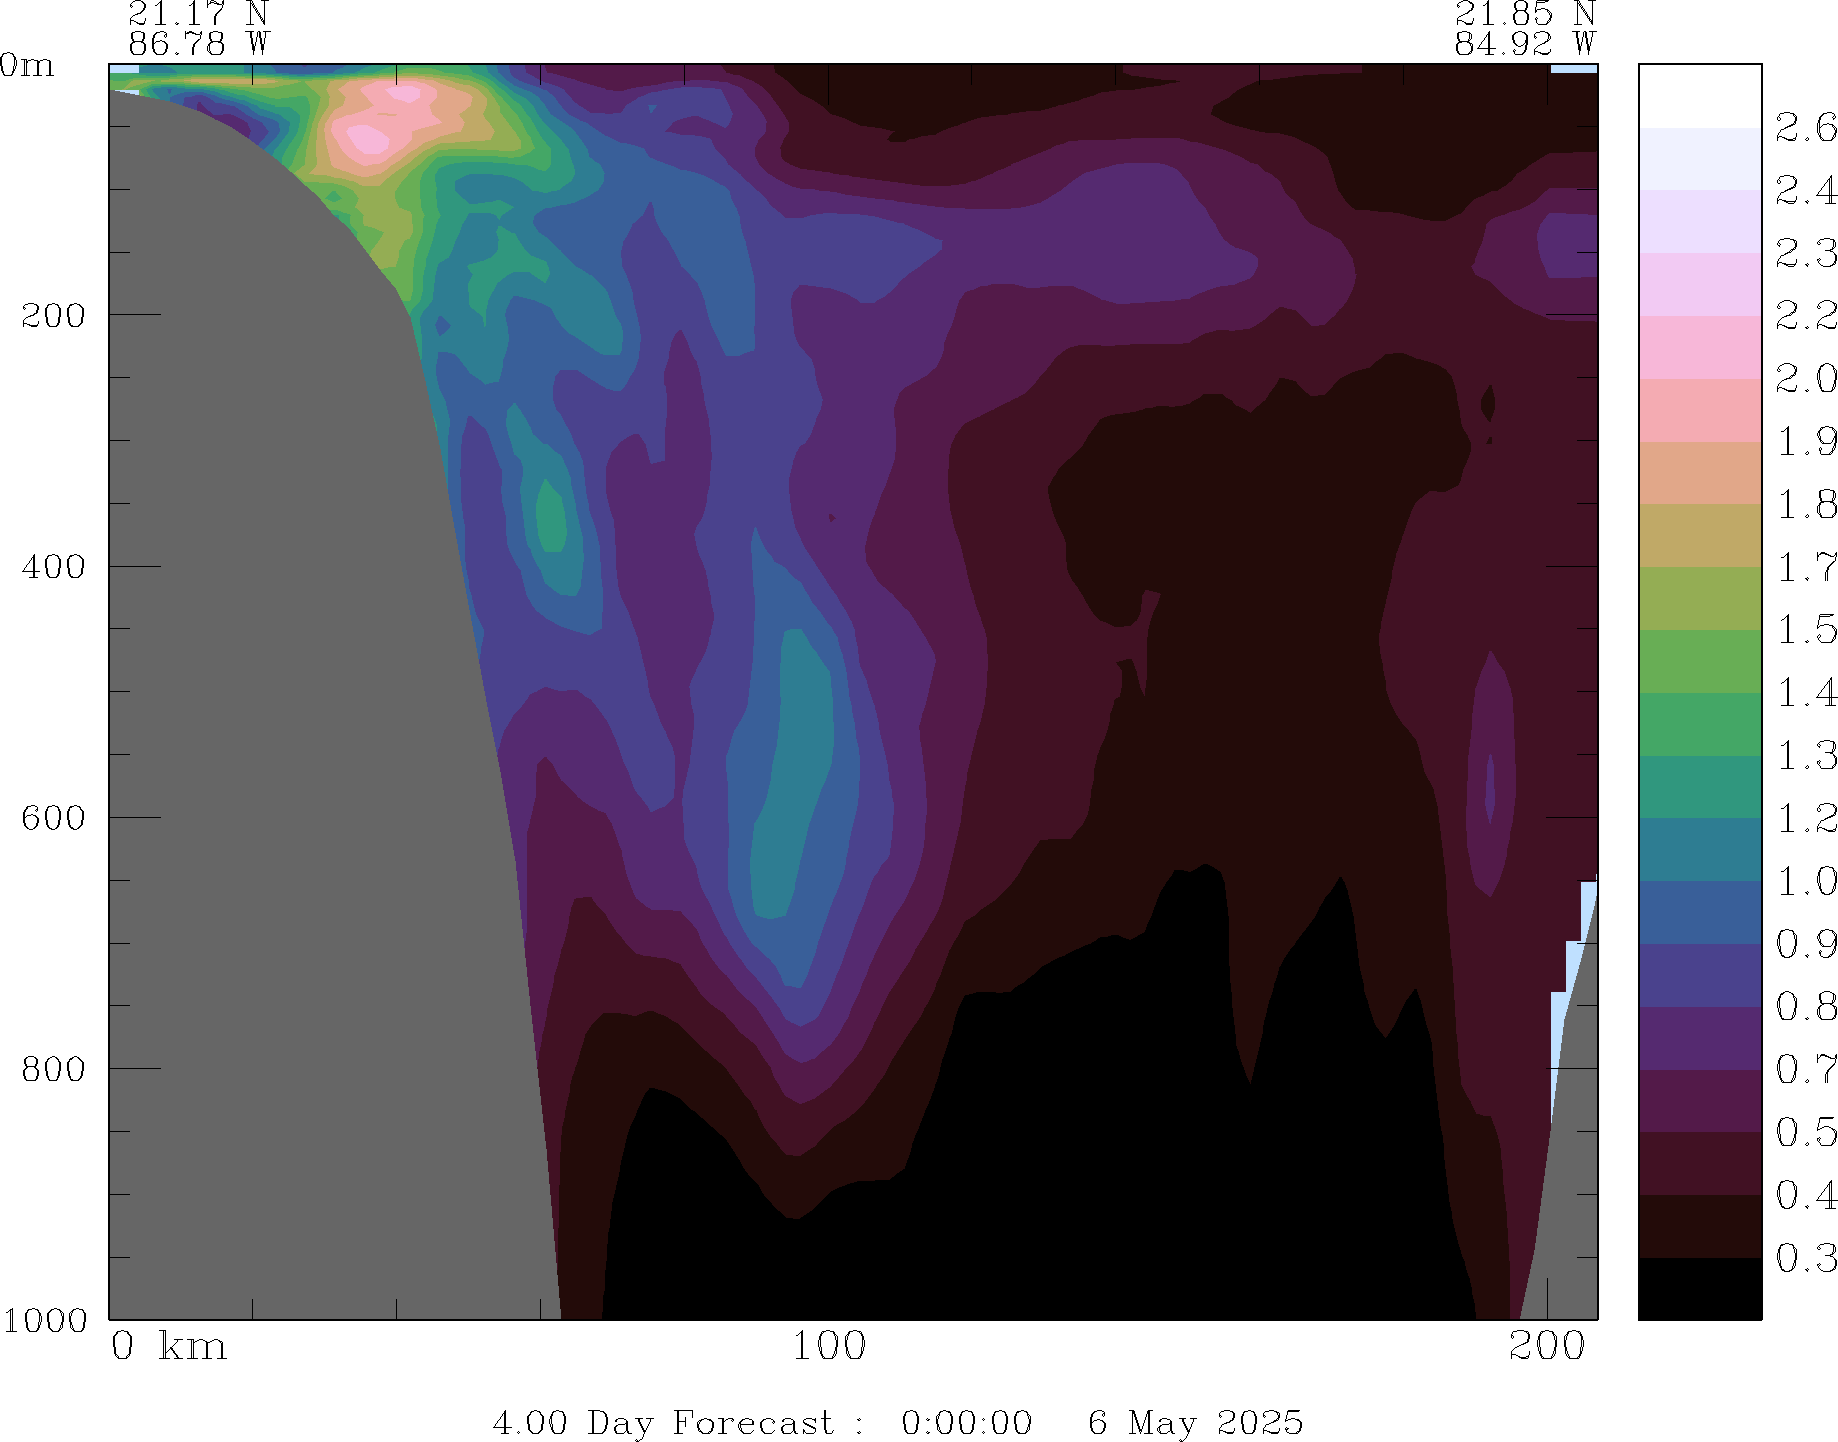
Task: Click the "0 km" distance axis label
Action: tap(168, 1346)
